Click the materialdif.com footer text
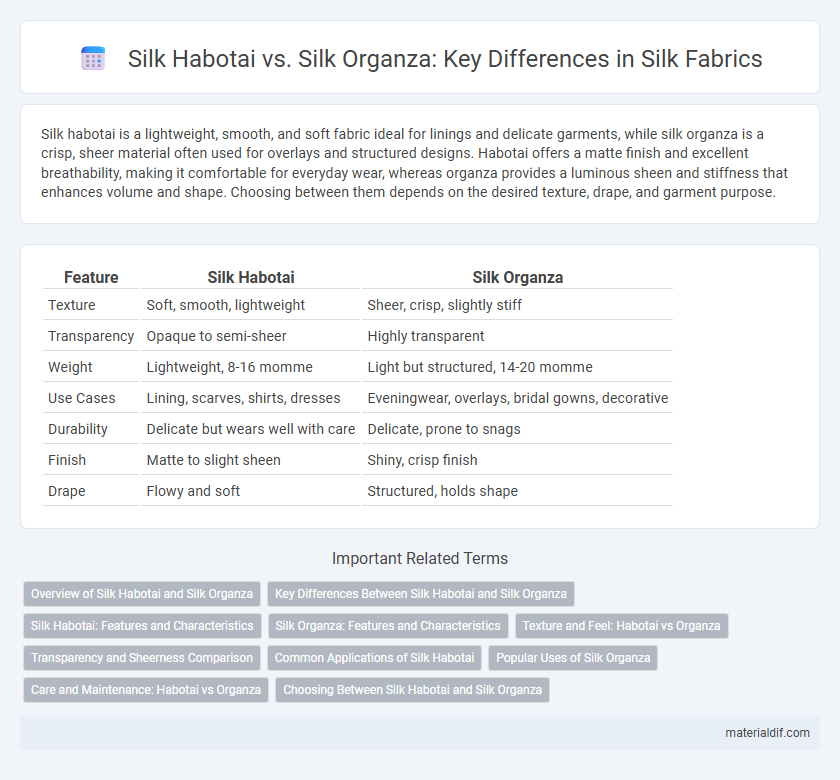 pos(767,733)
